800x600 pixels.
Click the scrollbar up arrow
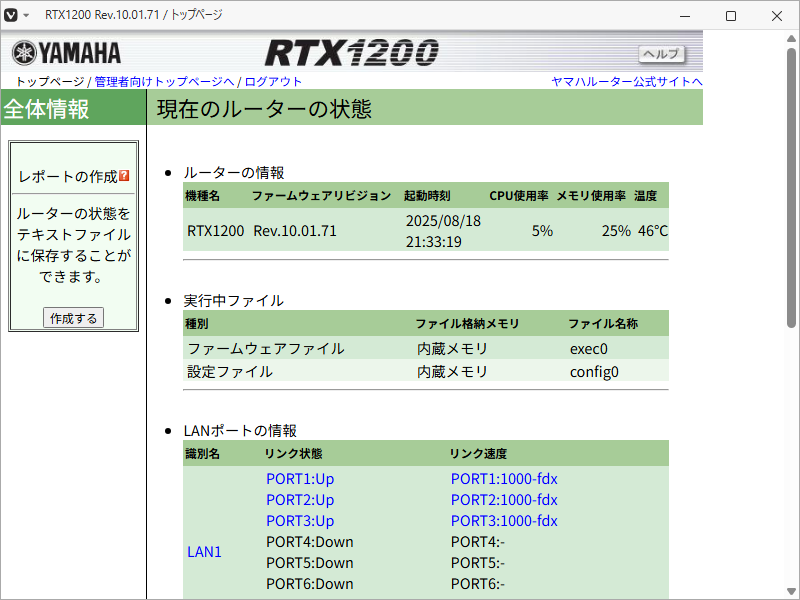(x=791, y=38)
